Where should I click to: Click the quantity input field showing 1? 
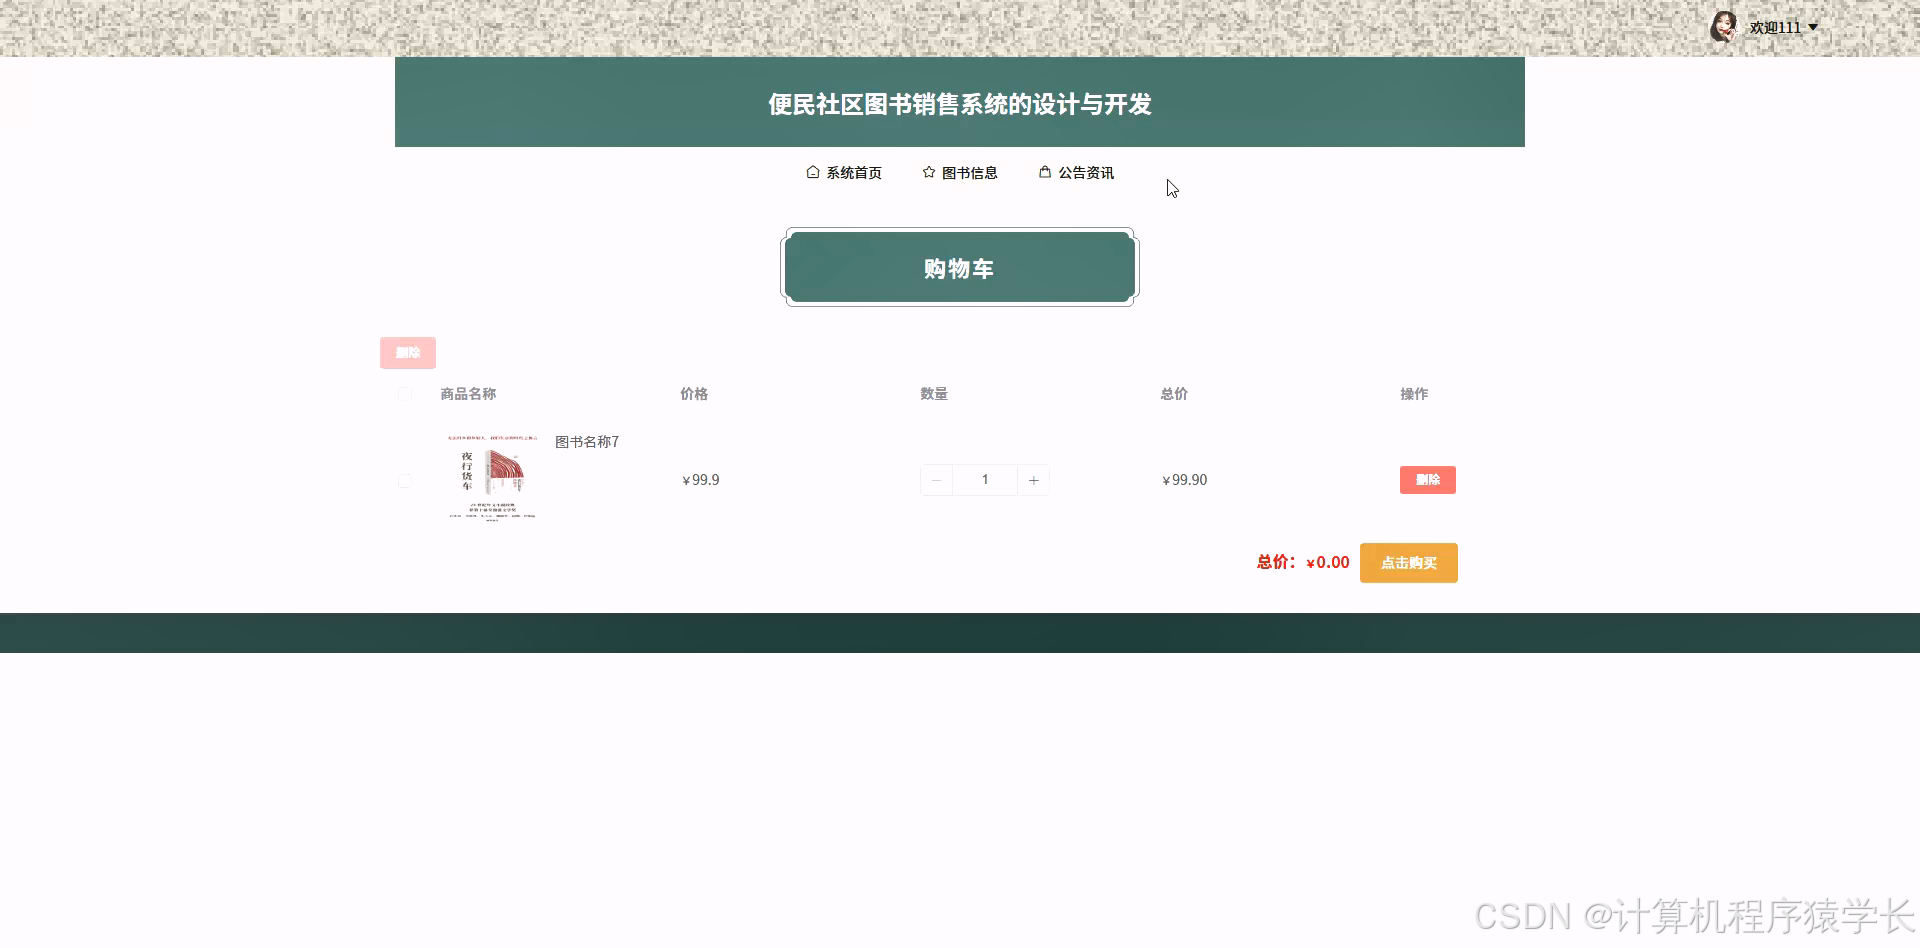tap(985, 481)
